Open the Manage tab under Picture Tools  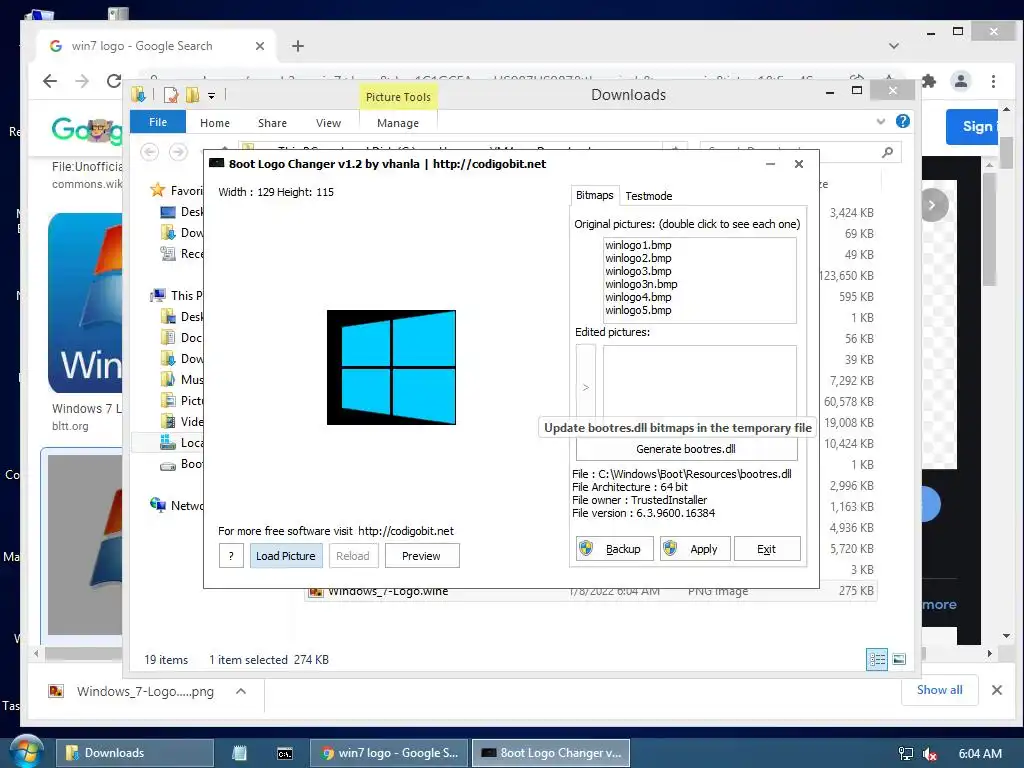pyautogui.click(x=398, y=123)
